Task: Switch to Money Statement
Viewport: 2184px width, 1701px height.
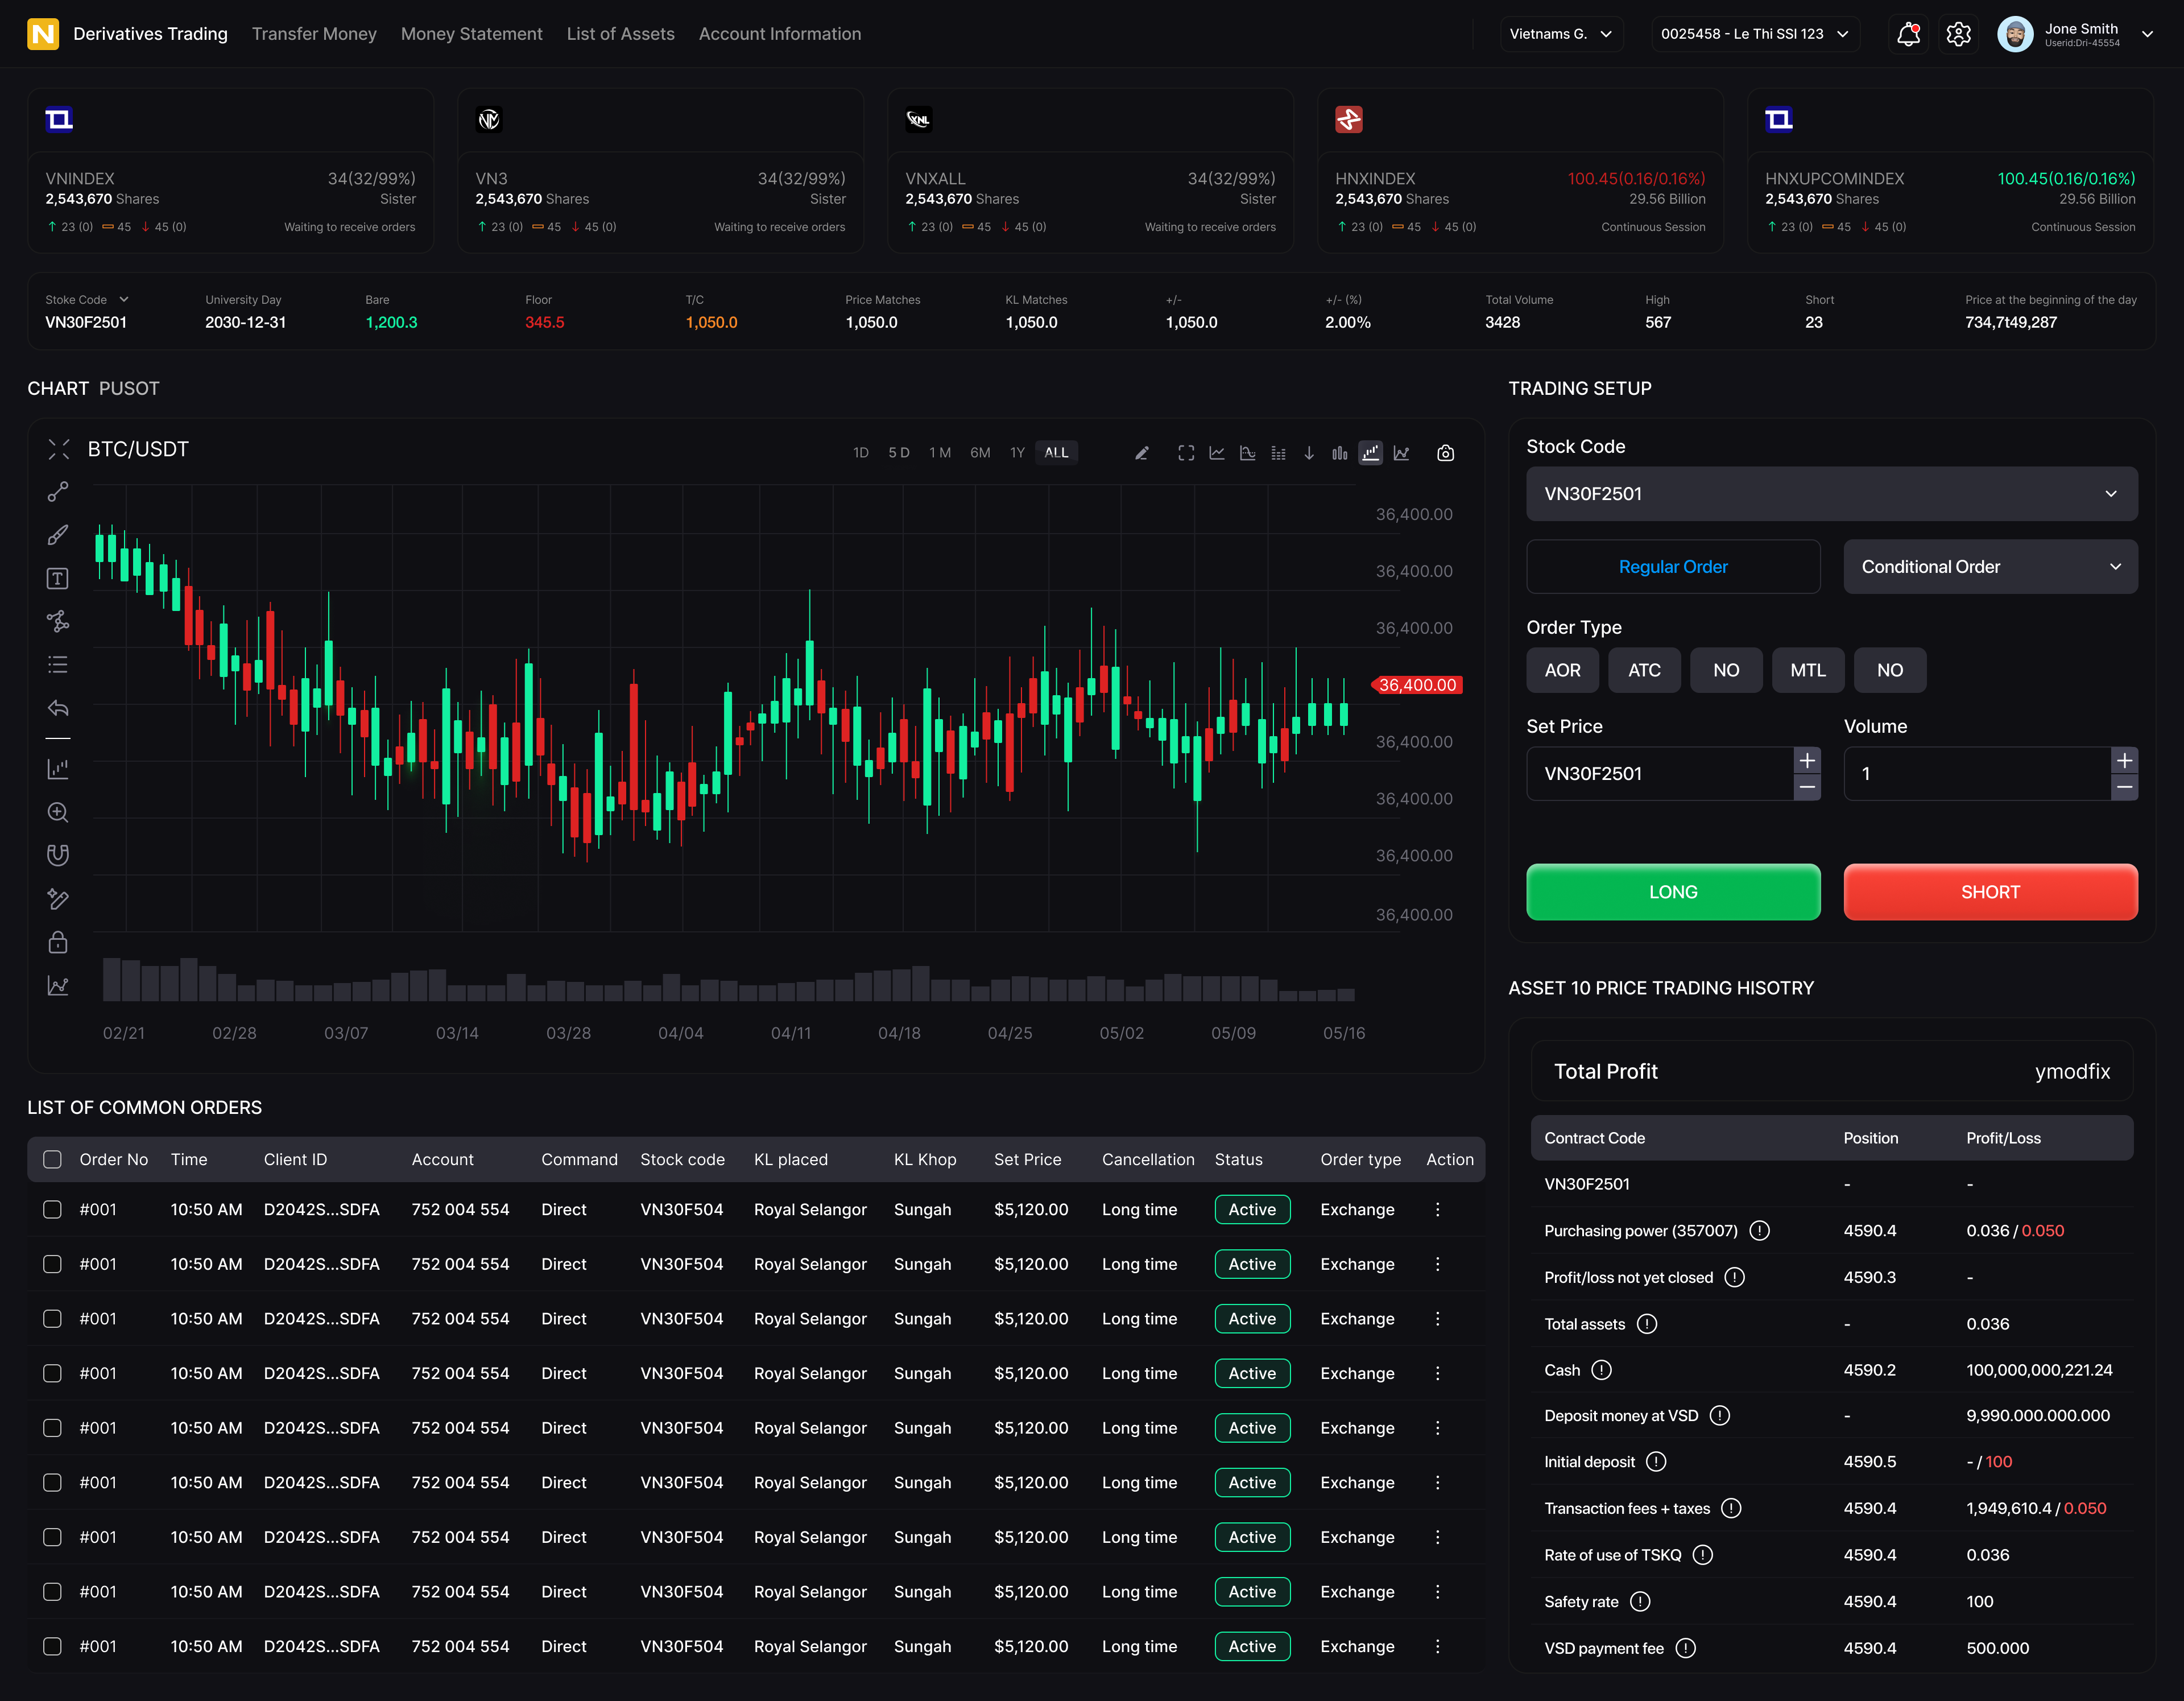Action: 471,33
